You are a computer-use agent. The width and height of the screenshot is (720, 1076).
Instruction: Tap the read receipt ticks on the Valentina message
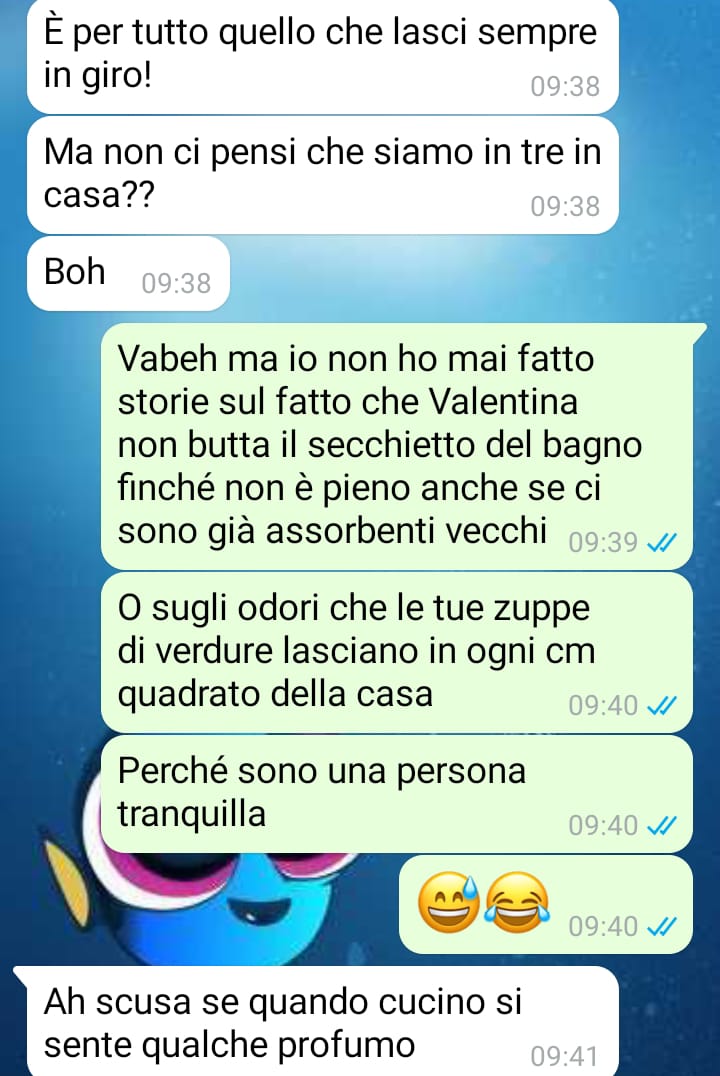(662, 543)
